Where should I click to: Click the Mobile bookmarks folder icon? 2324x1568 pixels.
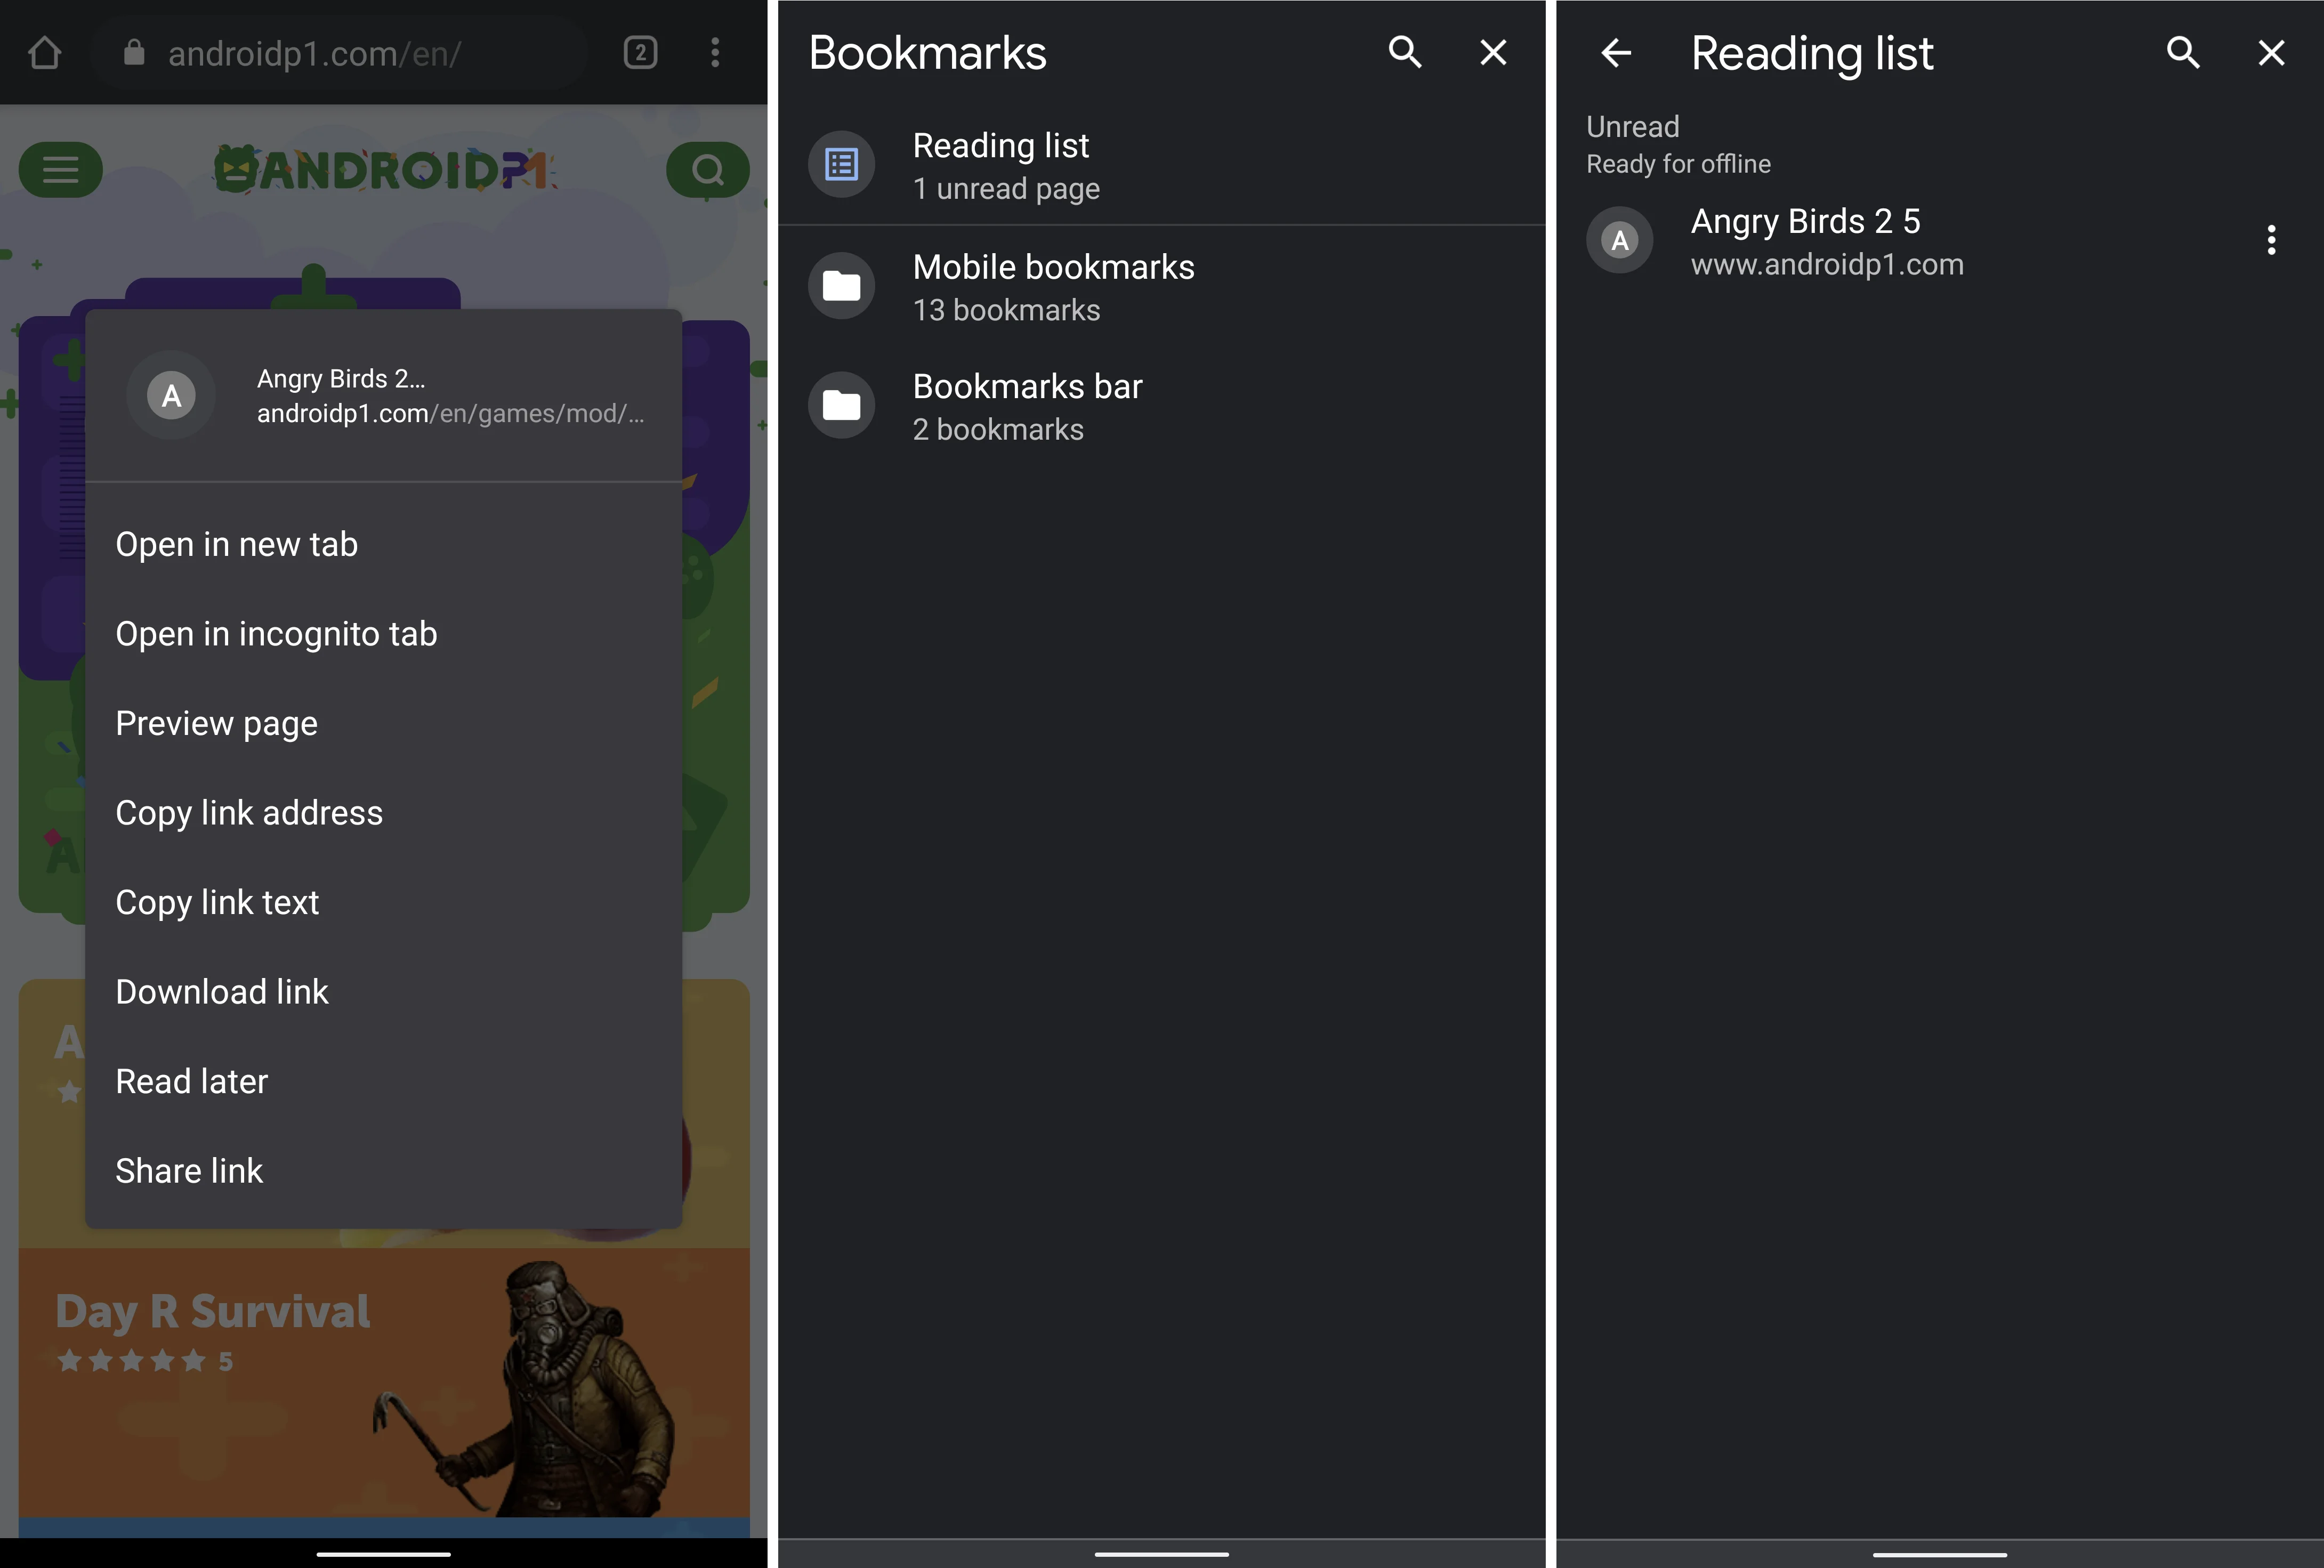click(x=841, y=286)
